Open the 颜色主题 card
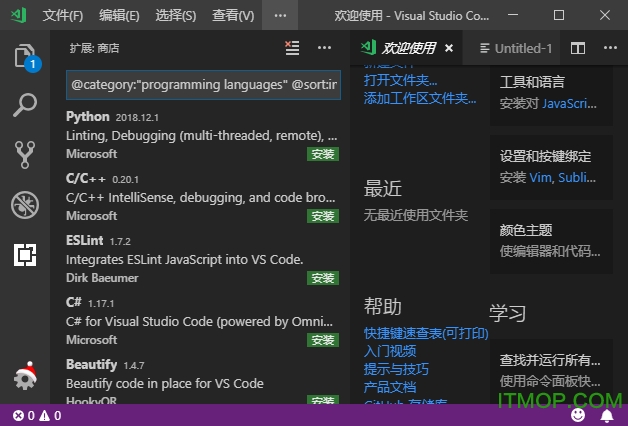Viewport: 628px width, 426px height. click(x=551, y=241)
